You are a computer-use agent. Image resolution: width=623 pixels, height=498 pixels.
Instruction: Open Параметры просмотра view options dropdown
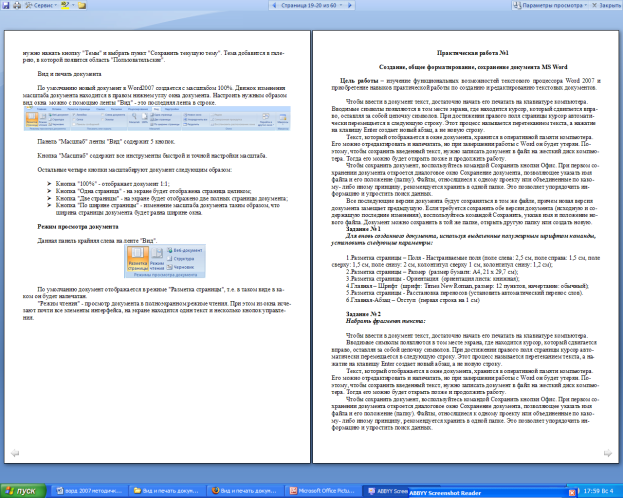(x=550, y=5)
